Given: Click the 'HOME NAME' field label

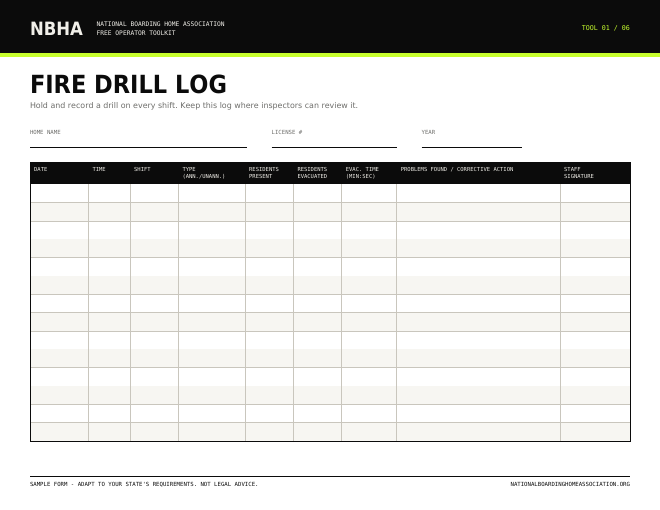Looking at the screenshot, I should click(x=45, y=132).
